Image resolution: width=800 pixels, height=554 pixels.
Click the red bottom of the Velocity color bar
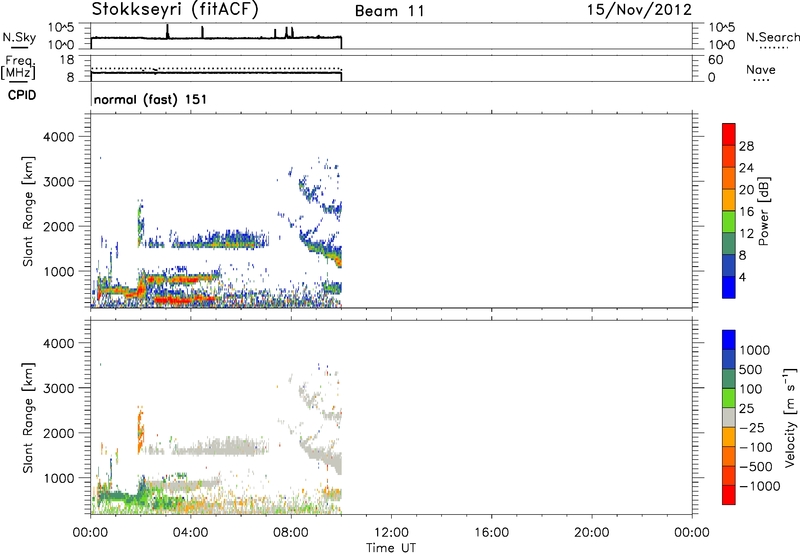click(729, 495)
